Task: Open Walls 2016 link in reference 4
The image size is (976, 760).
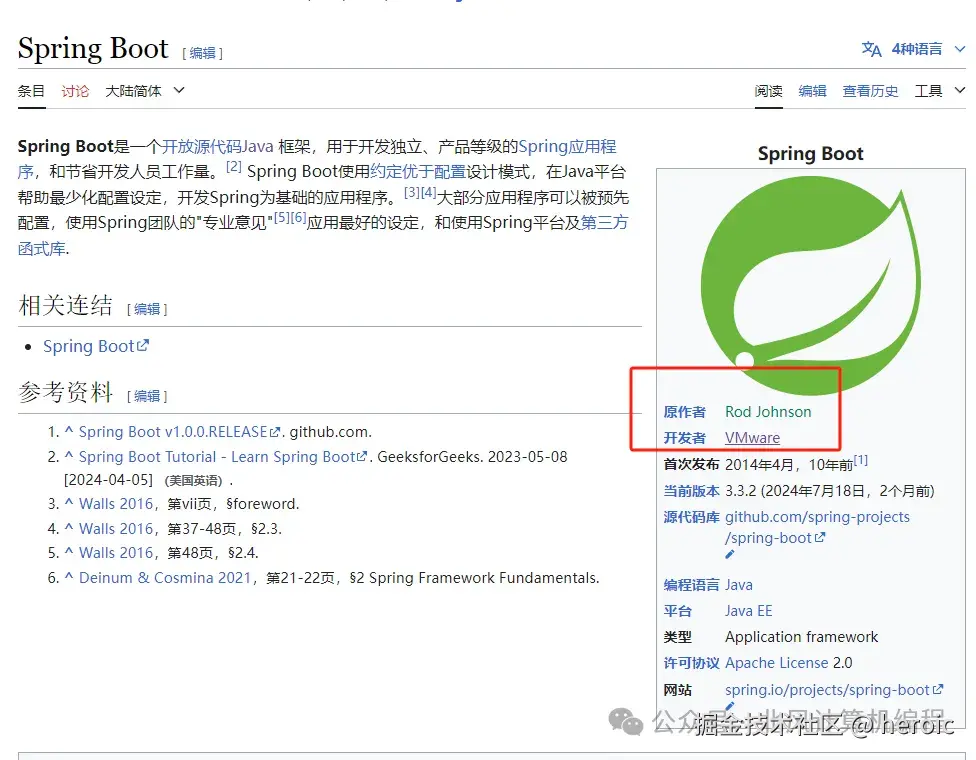Action: tap(116, 528)
